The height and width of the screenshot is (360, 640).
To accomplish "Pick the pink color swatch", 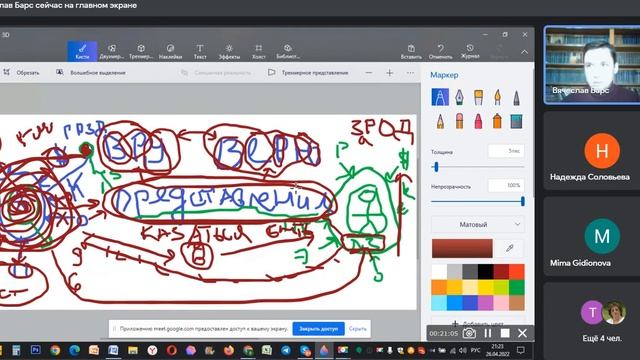I will point(501,303).
